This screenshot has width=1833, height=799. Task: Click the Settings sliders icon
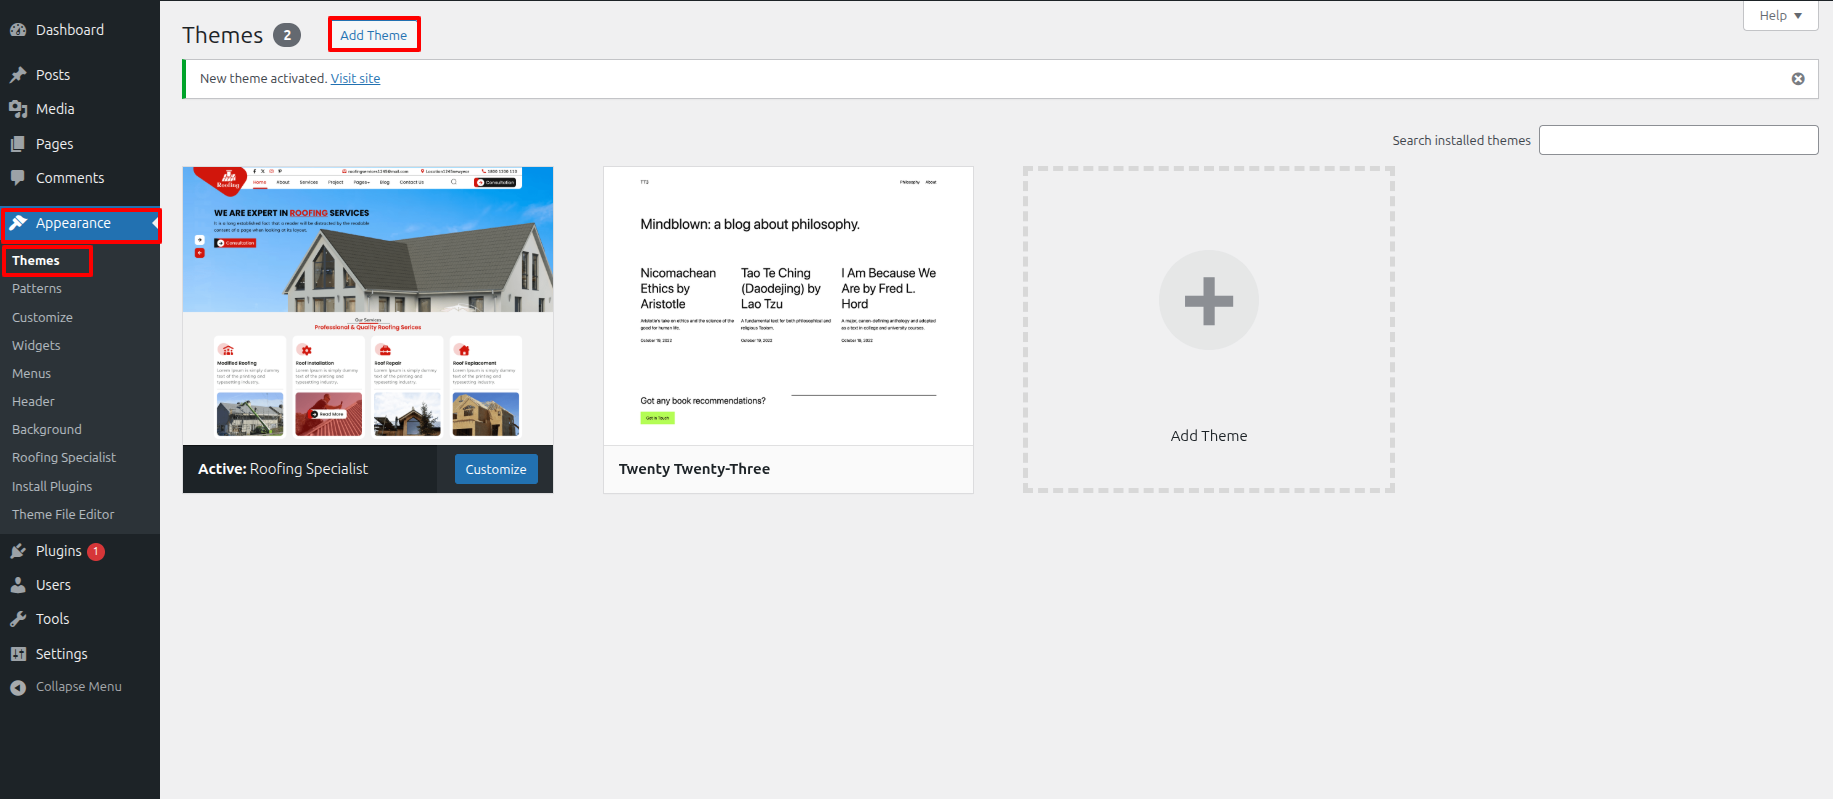18,654
